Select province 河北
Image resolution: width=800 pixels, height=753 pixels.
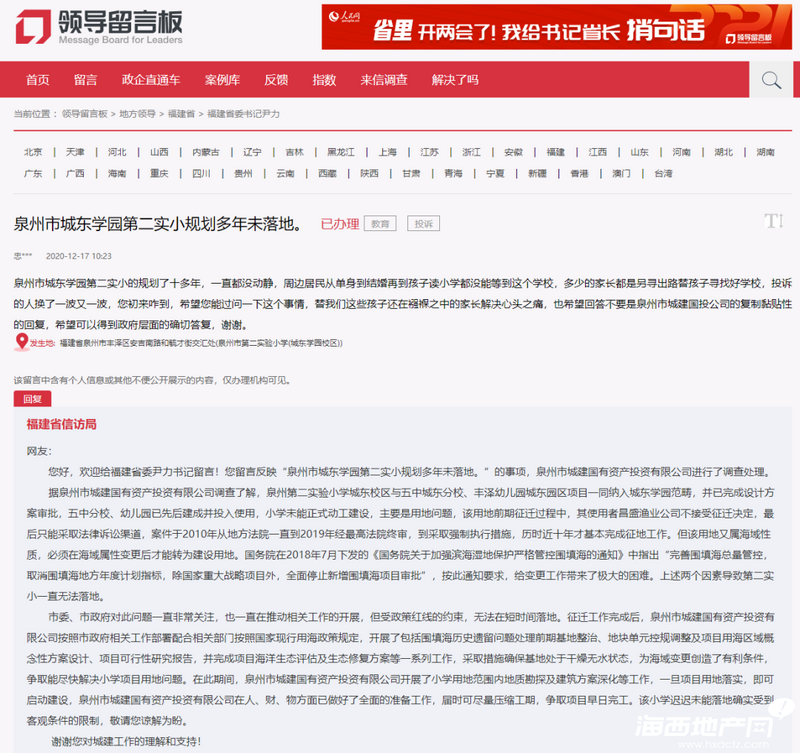pos(117,152)
